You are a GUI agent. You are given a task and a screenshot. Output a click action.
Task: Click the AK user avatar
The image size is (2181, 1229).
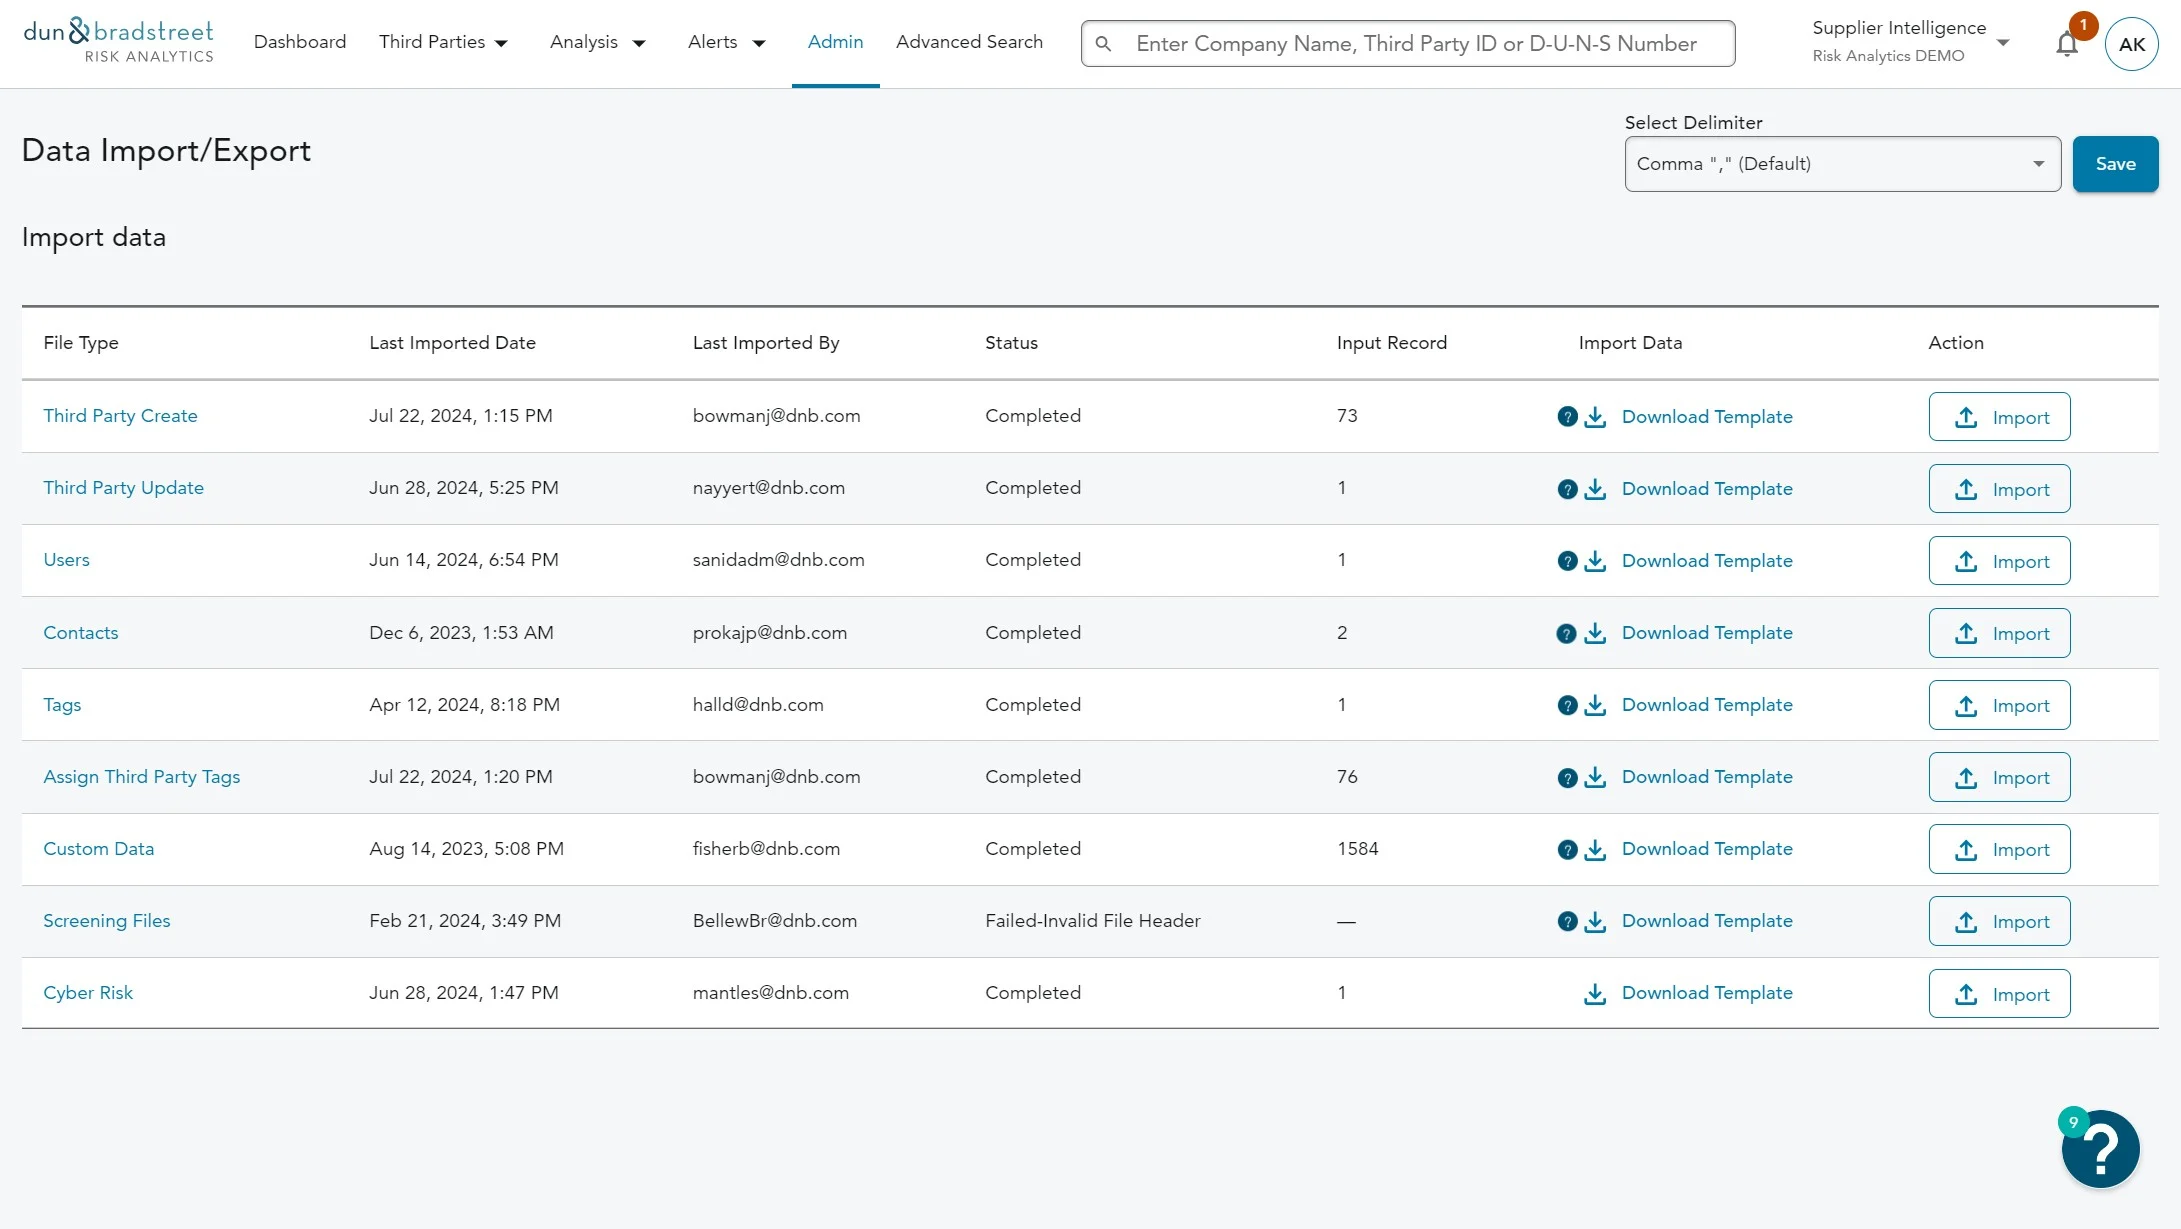coord(2131,45)
